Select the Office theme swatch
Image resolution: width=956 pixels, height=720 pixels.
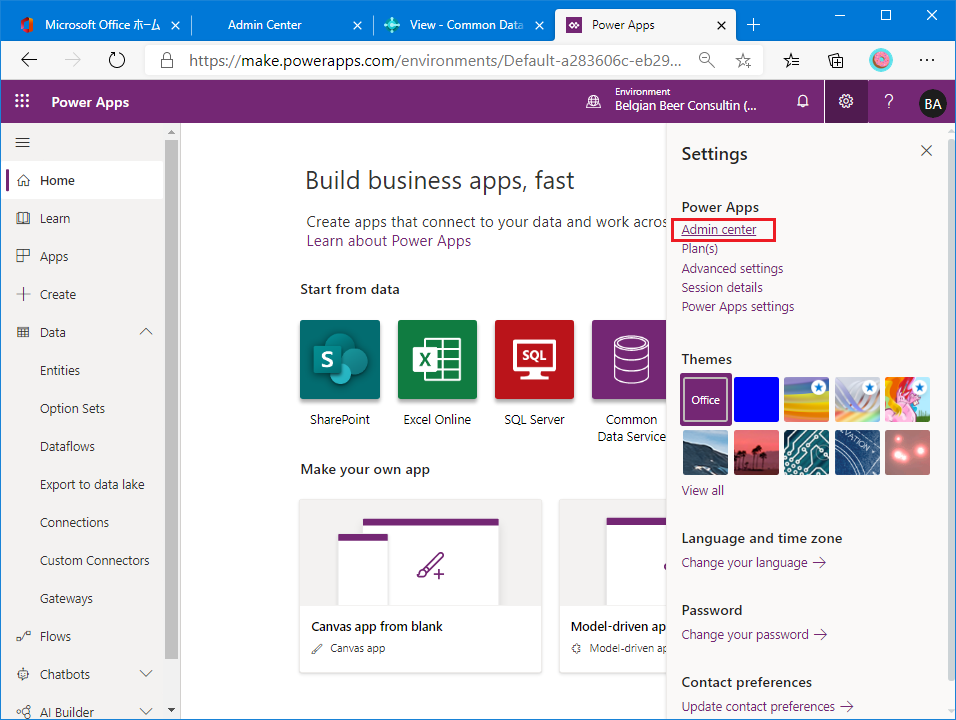point(705,399)
